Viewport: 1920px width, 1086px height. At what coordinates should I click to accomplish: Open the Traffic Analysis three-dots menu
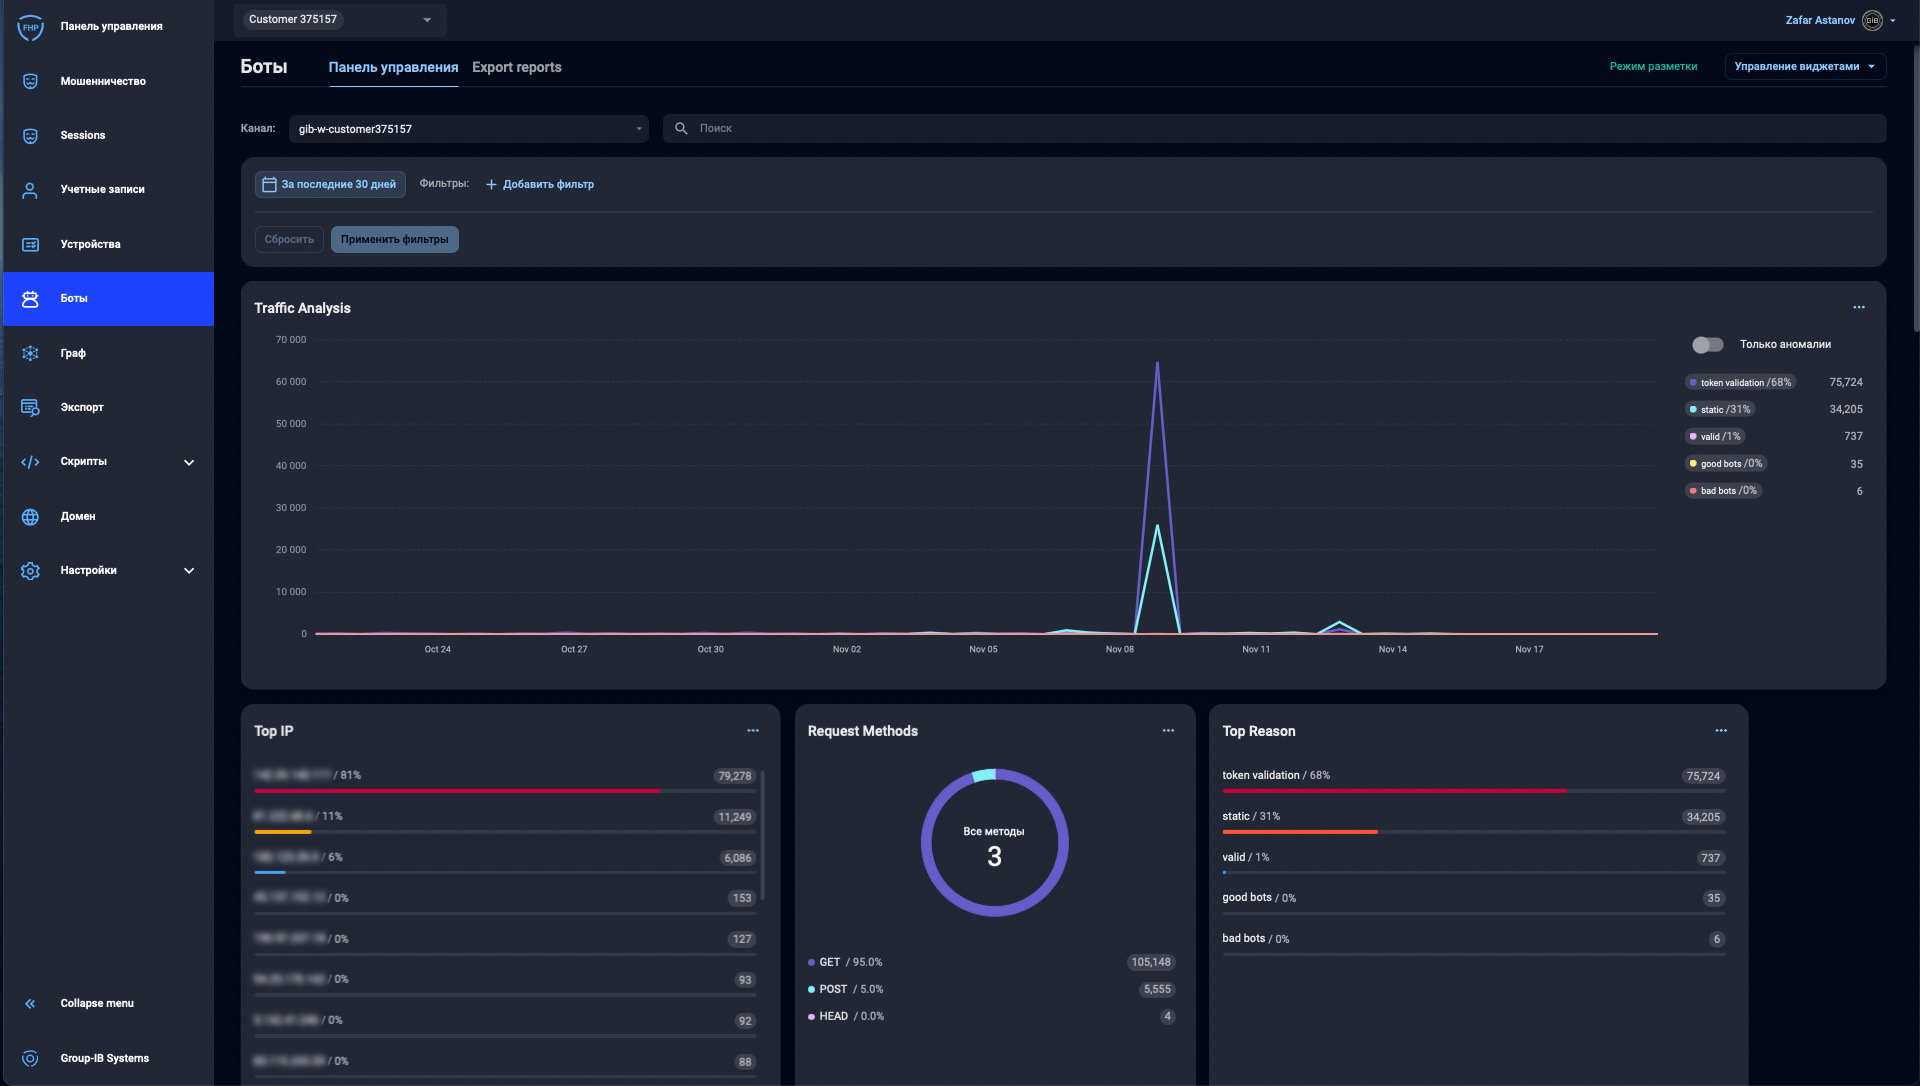pos(1858,308)
